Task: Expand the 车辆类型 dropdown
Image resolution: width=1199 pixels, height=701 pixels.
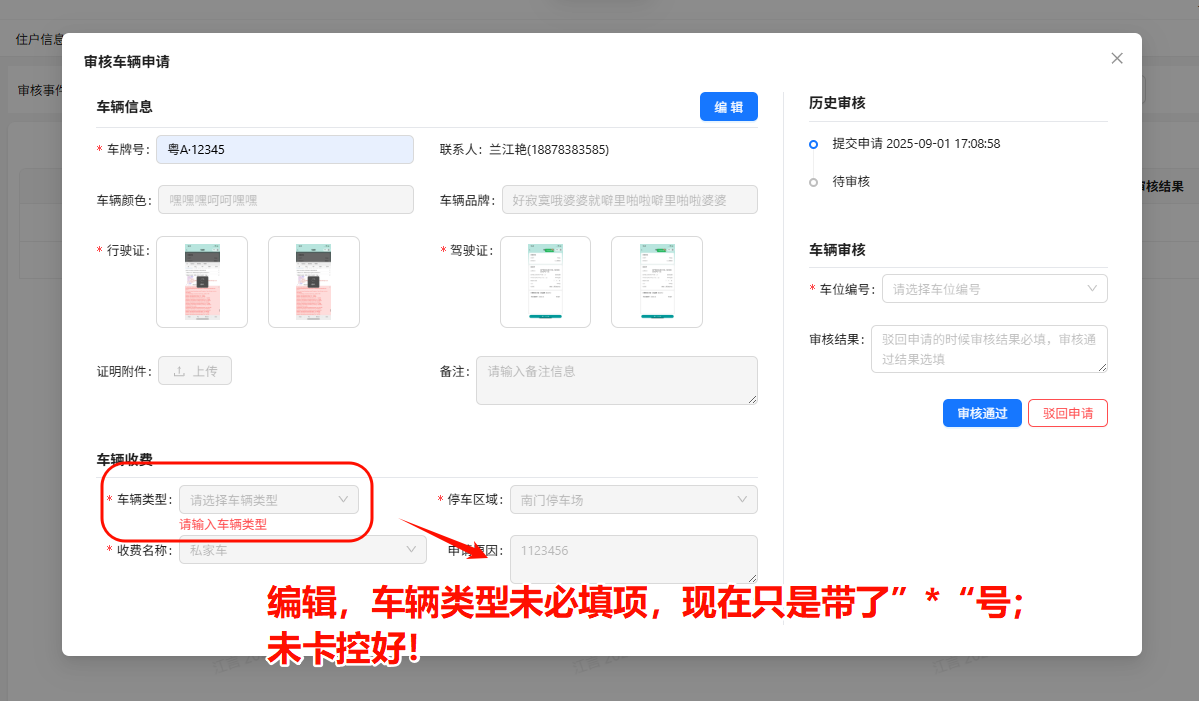Action: tap(268, 499)
